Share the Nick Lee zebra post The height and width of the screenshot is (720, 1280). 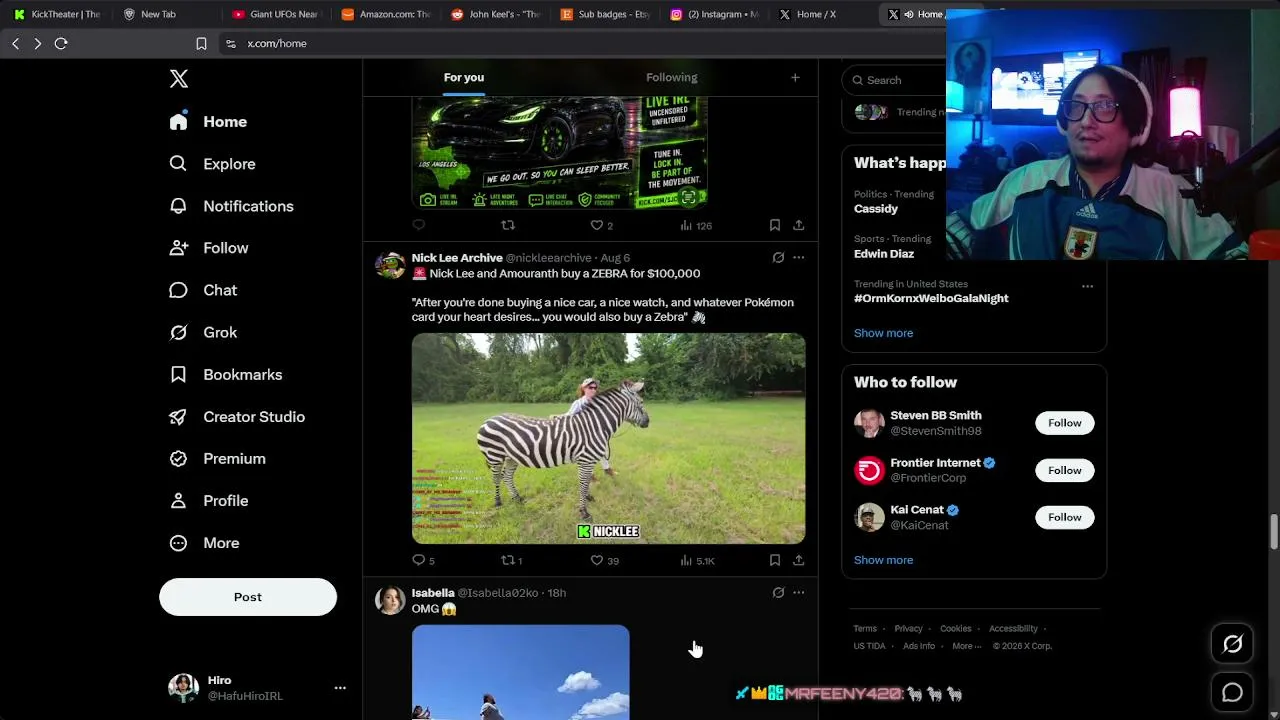(799, 560)
